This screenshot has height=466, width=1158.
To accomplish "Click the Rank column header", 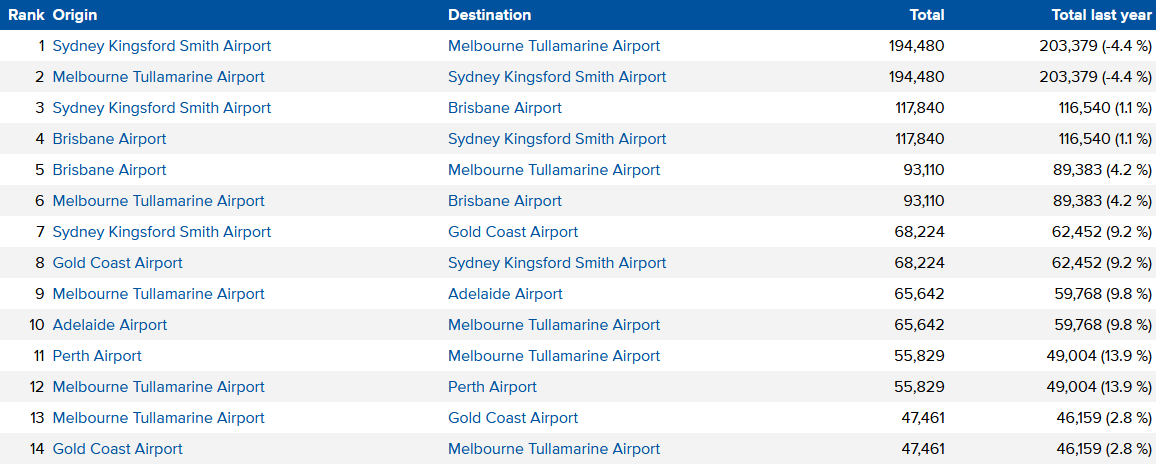I will [x=27, y=15].
